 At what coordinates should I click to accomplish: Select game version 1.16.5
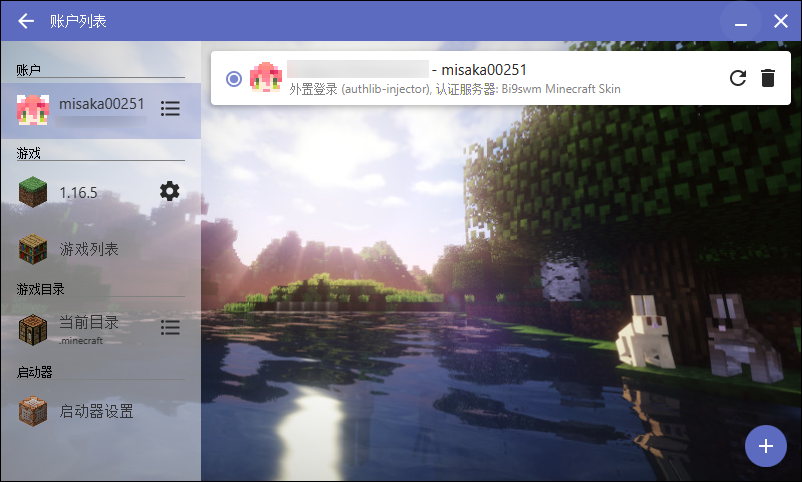click(101, 192)
